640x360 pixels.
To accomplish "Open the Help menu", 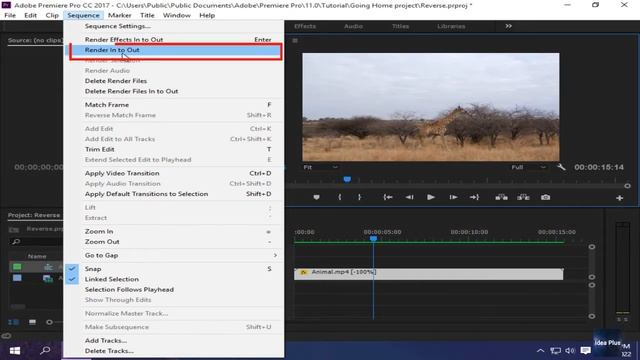I will tap(207, 15).
